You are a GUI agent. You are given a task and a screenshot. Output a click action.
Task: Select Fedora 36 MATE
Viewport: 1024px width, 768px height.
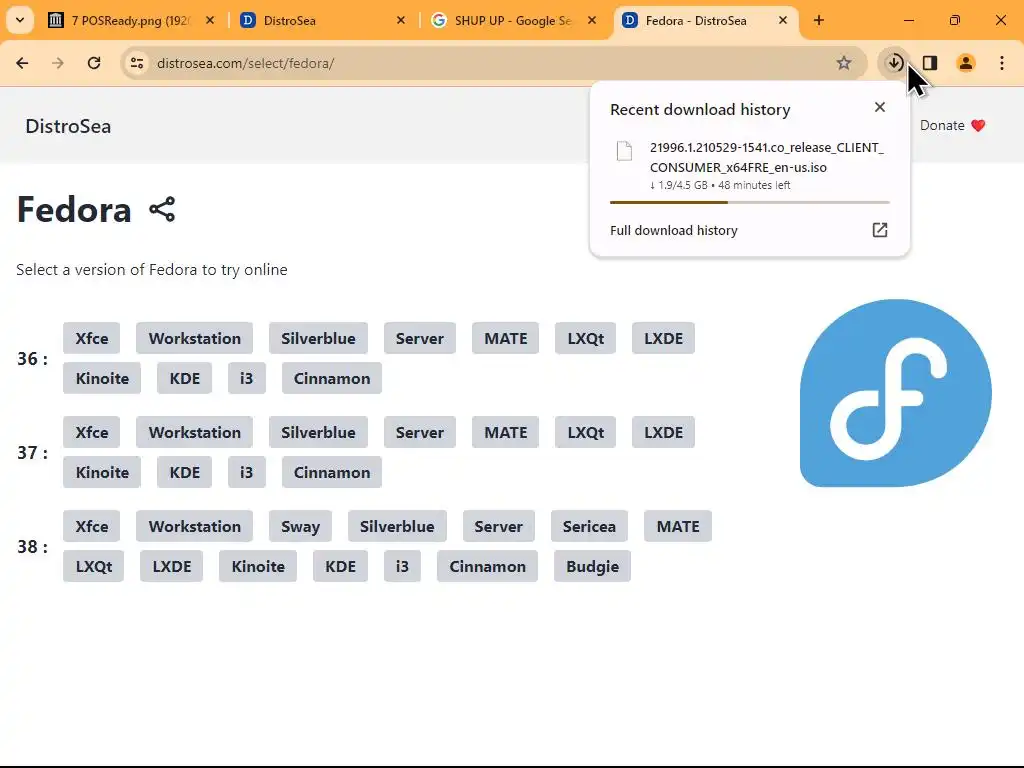point(505,338)
